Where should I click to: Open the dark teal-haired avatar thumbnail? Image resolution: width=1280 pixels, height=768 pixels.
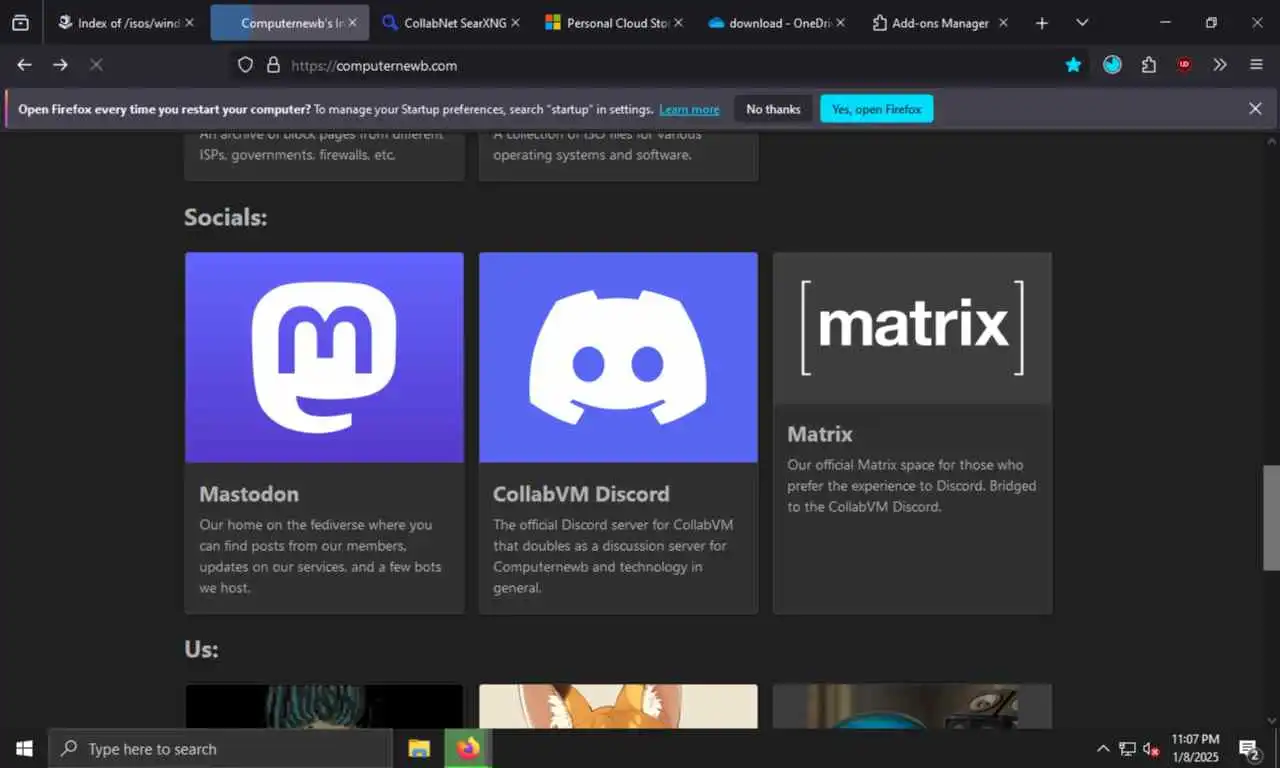[x=324, y=706]
